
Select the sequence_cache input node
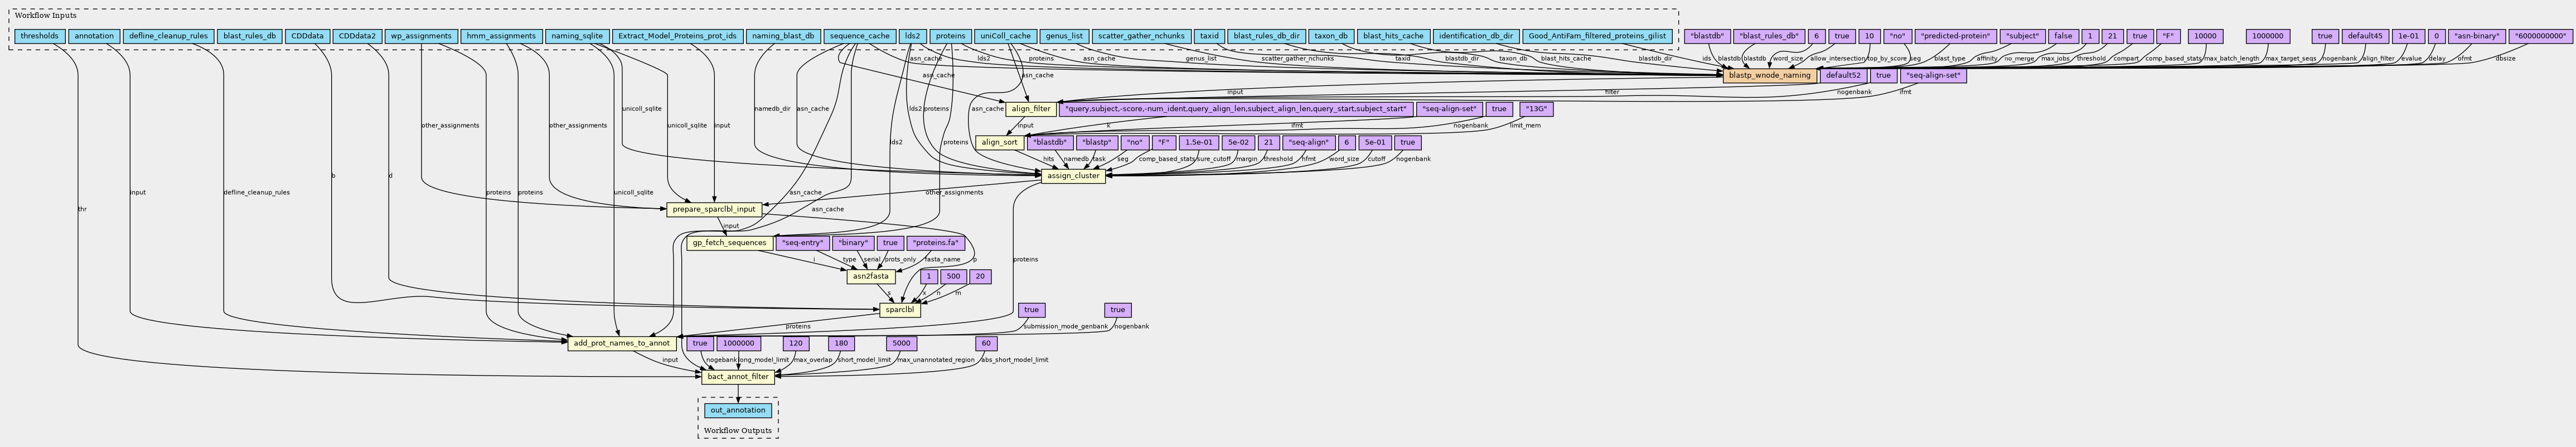pyautogui.click(x=859, y=36)
